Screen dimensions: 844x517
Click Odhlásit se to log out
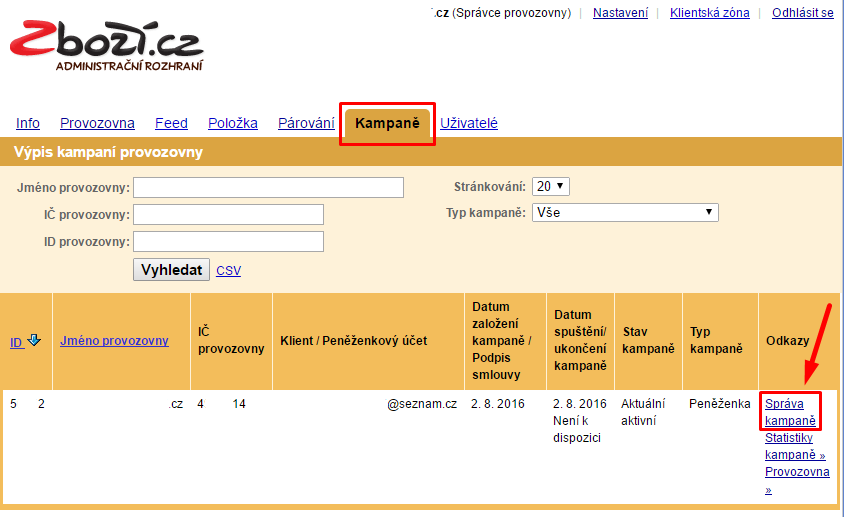pyautogui.click(x=803, y=13)
